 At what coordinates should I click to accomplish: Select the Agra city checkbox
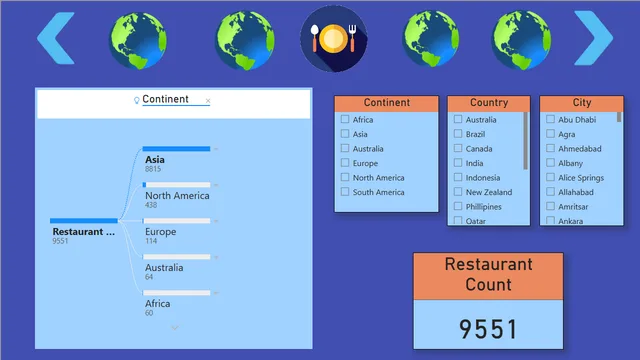[x=550, y=133]
